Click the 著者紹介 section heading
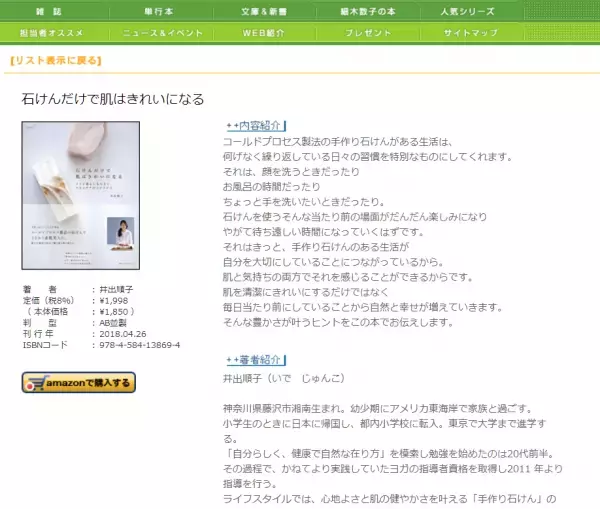This screenshot has height=509, width=600. point(256,360)
